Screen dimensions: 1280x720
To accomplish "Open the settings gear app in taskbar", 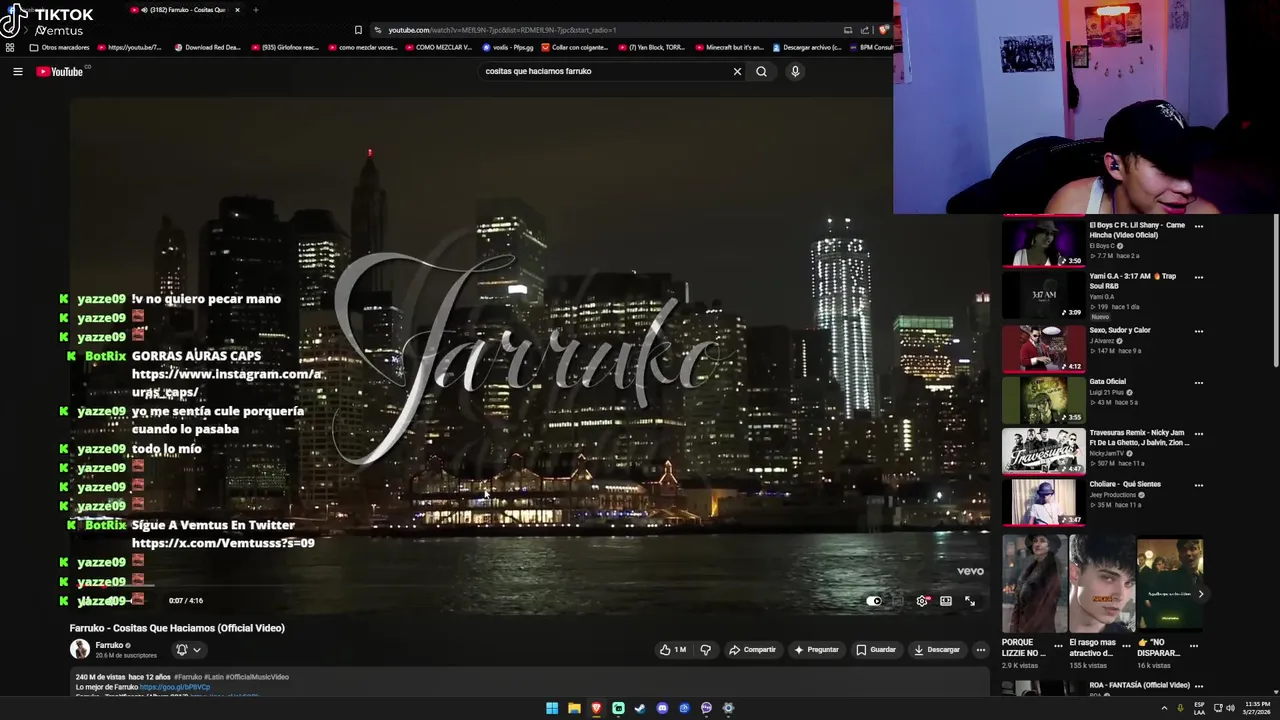I will [728, 708].
